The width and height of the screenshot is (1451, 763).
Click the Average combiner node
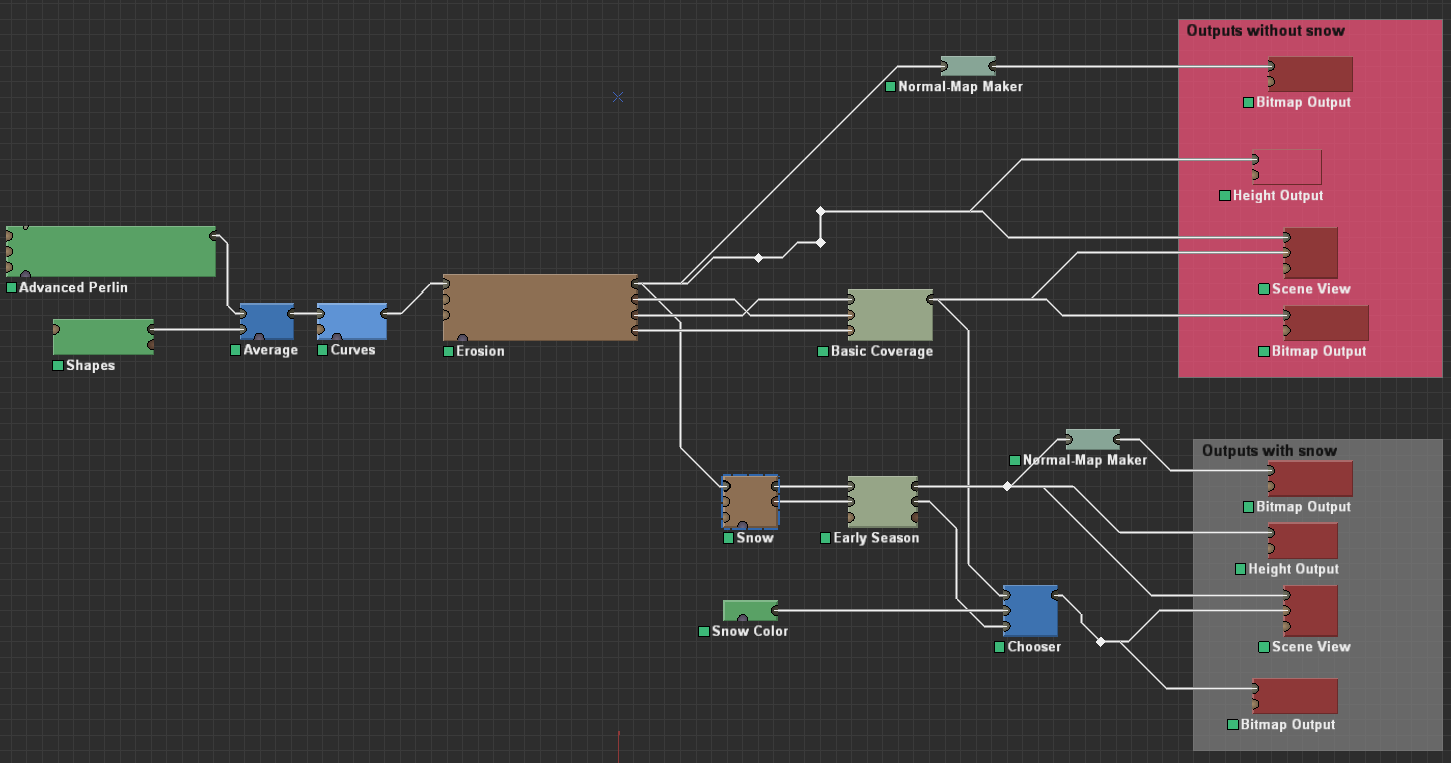267,321
